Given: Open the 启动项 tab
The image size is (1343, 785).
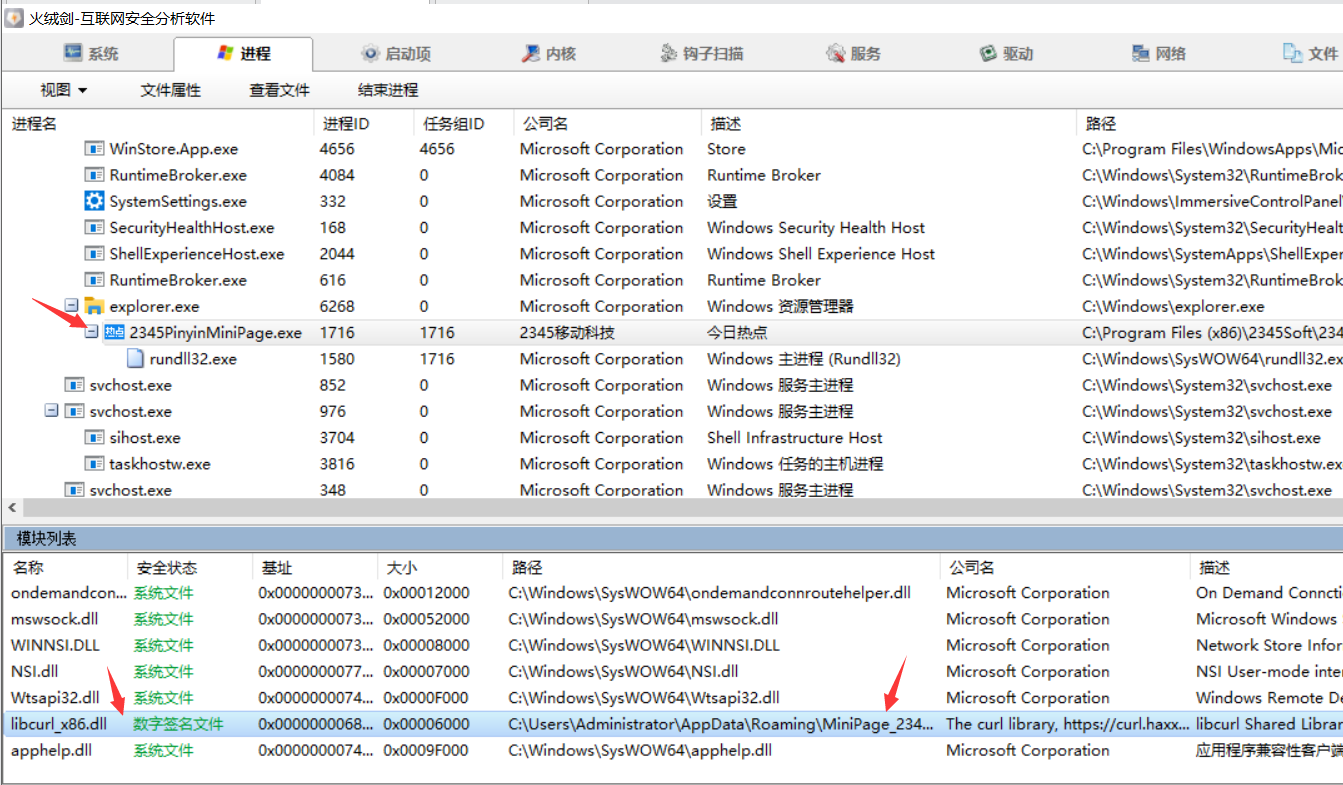Looking at the screenshot, I should pyautogui.click(x=396, y=54).
